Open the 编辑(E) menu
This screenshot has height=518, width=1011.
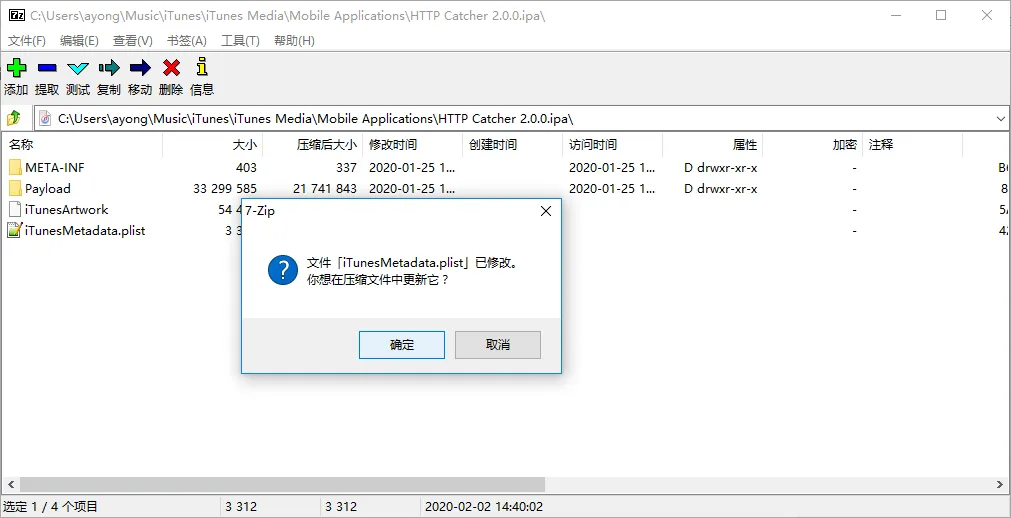(x=79, y=41)
